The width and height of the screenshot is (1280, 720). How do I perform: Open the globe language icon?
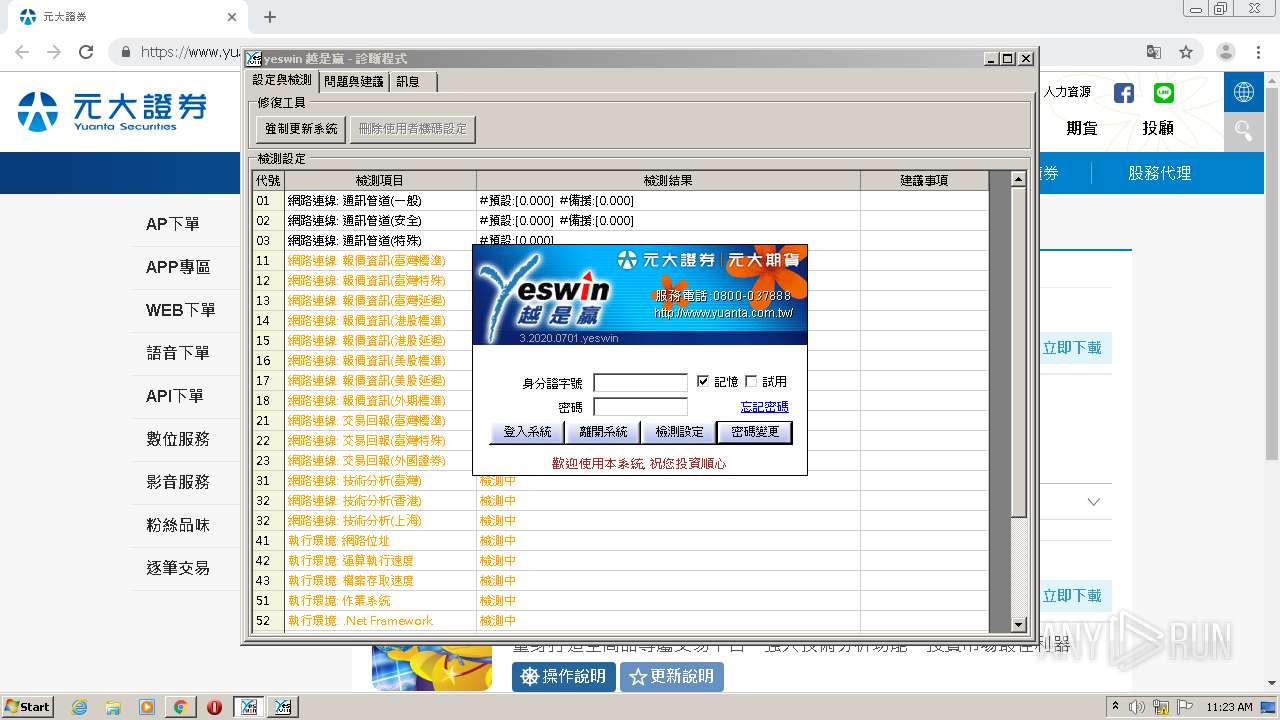click(1244, 92)
